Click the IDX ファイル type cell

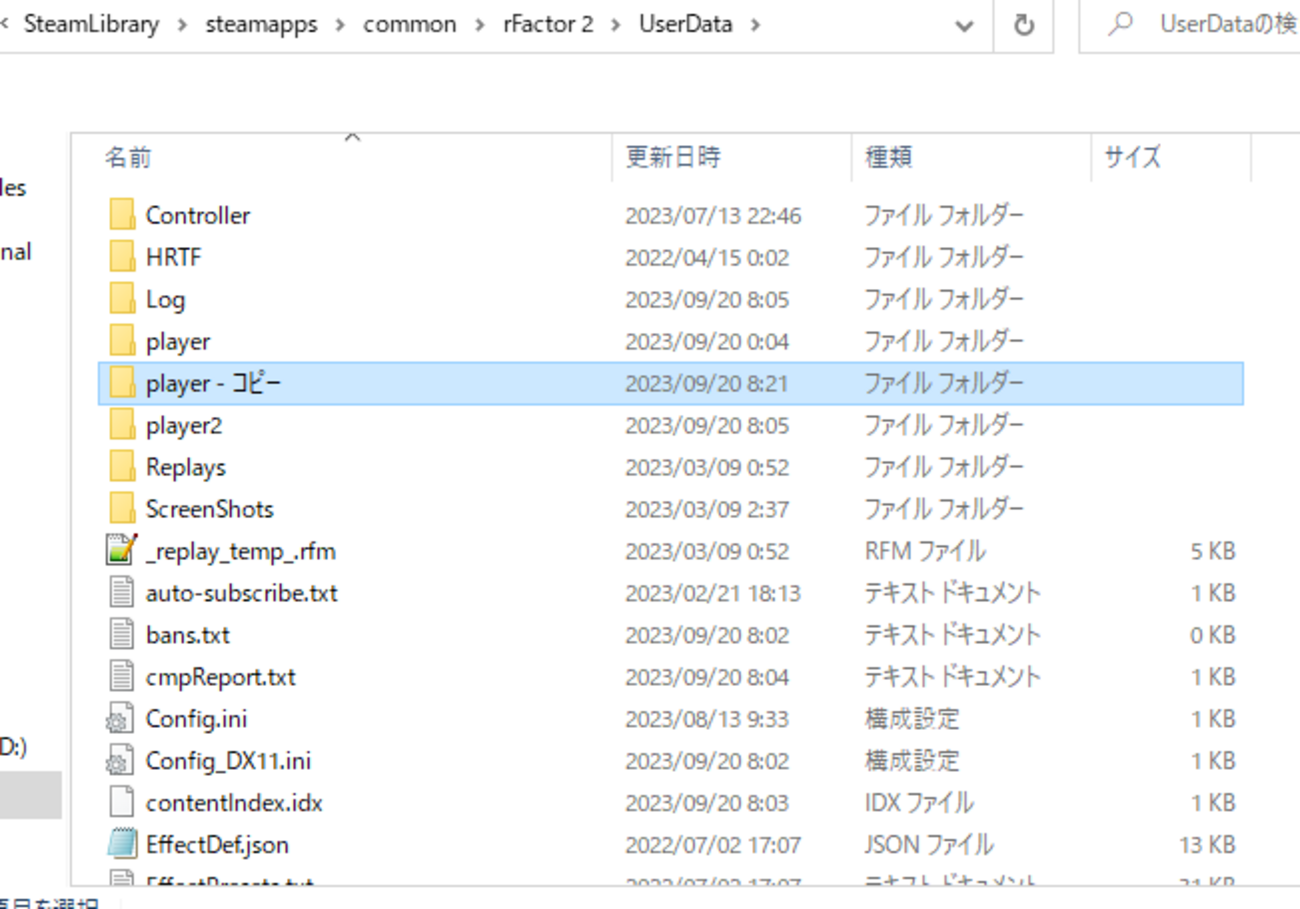tap(919, 804)
